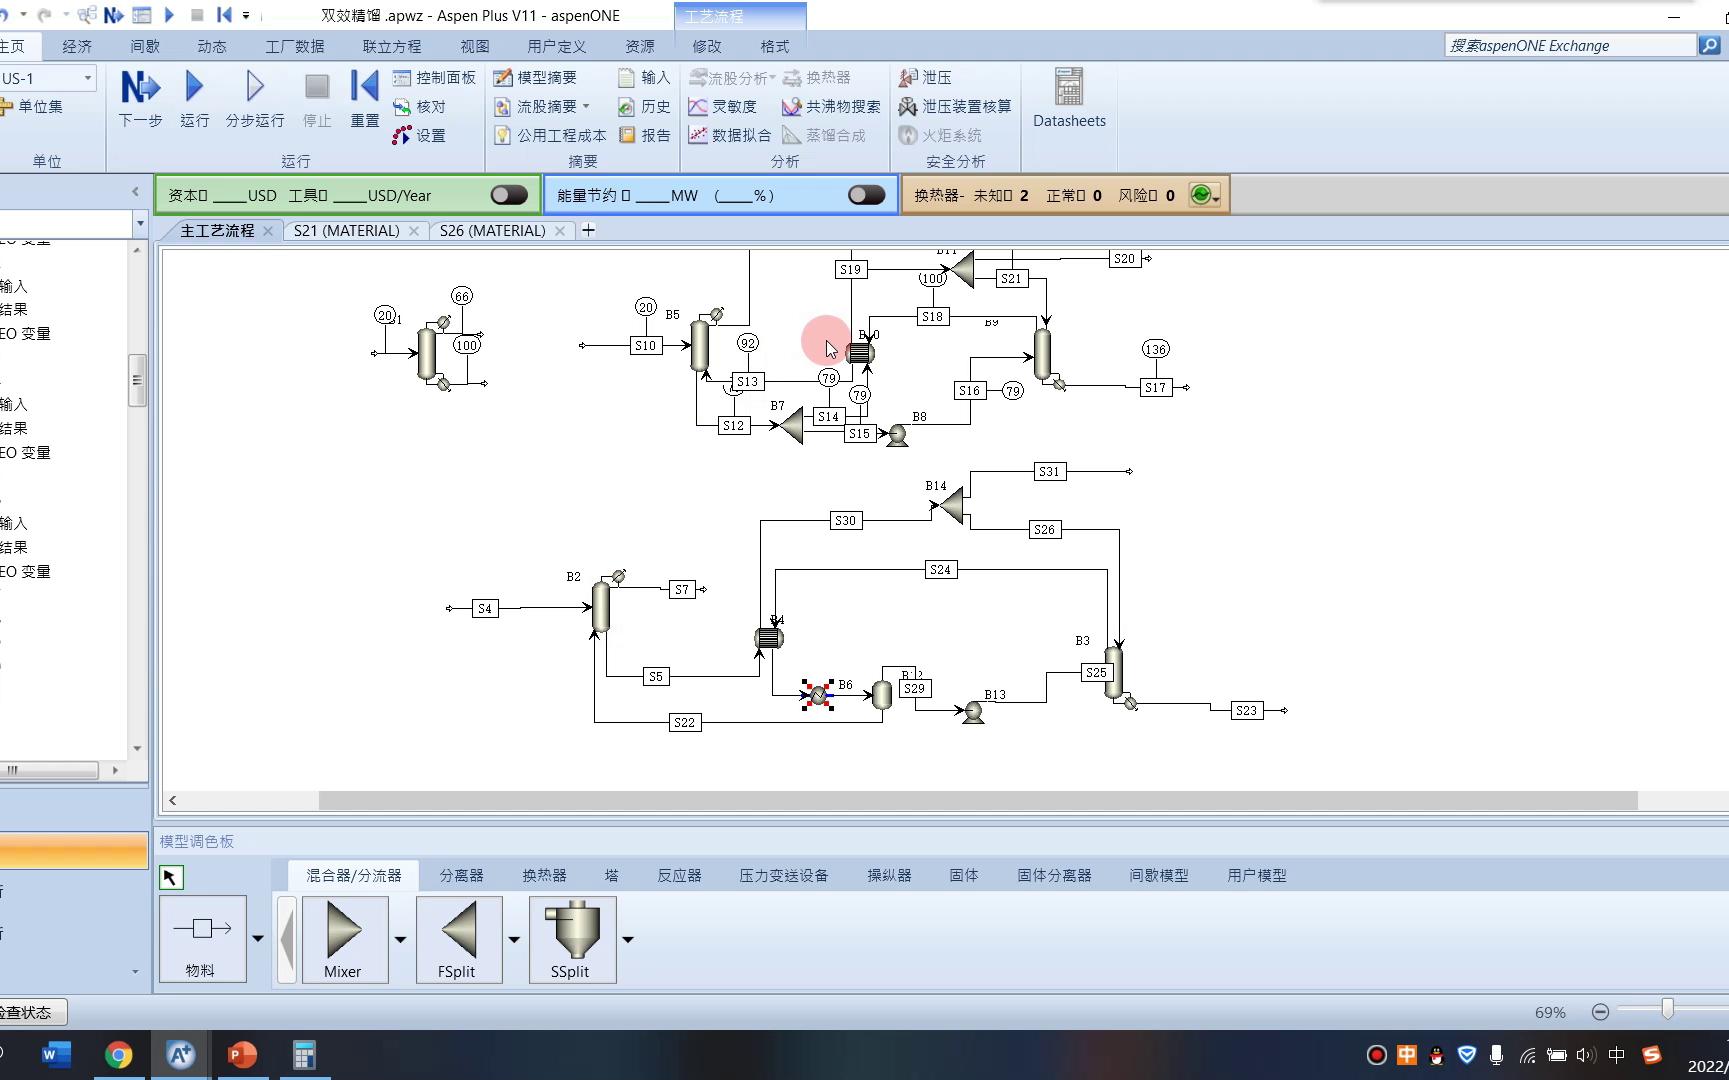This screenshot has height=1080, width=1729.
Task: Open Data Fit (数据拟合)
Action: tap(730, 135)
